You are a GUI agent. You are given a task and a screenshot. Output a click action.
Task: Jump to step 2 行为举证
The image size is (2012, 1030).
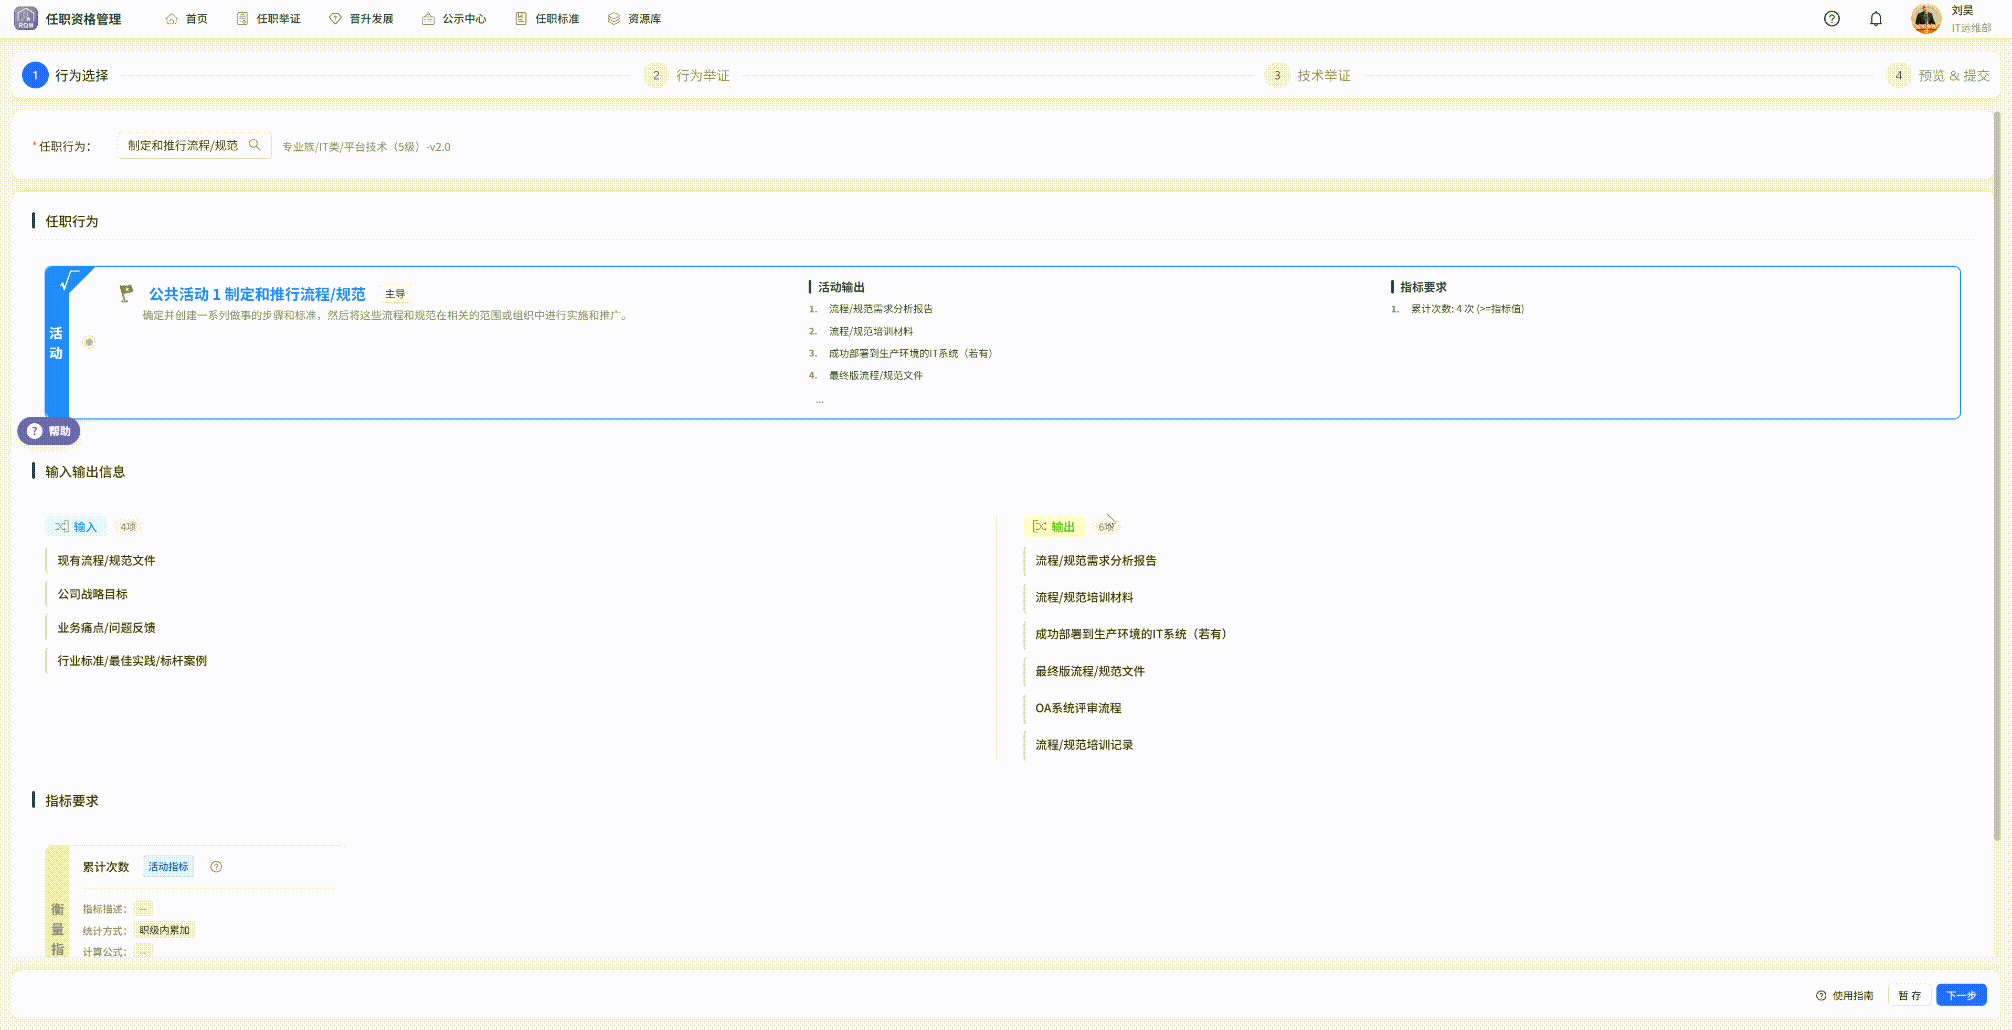[x=688, y=75]
